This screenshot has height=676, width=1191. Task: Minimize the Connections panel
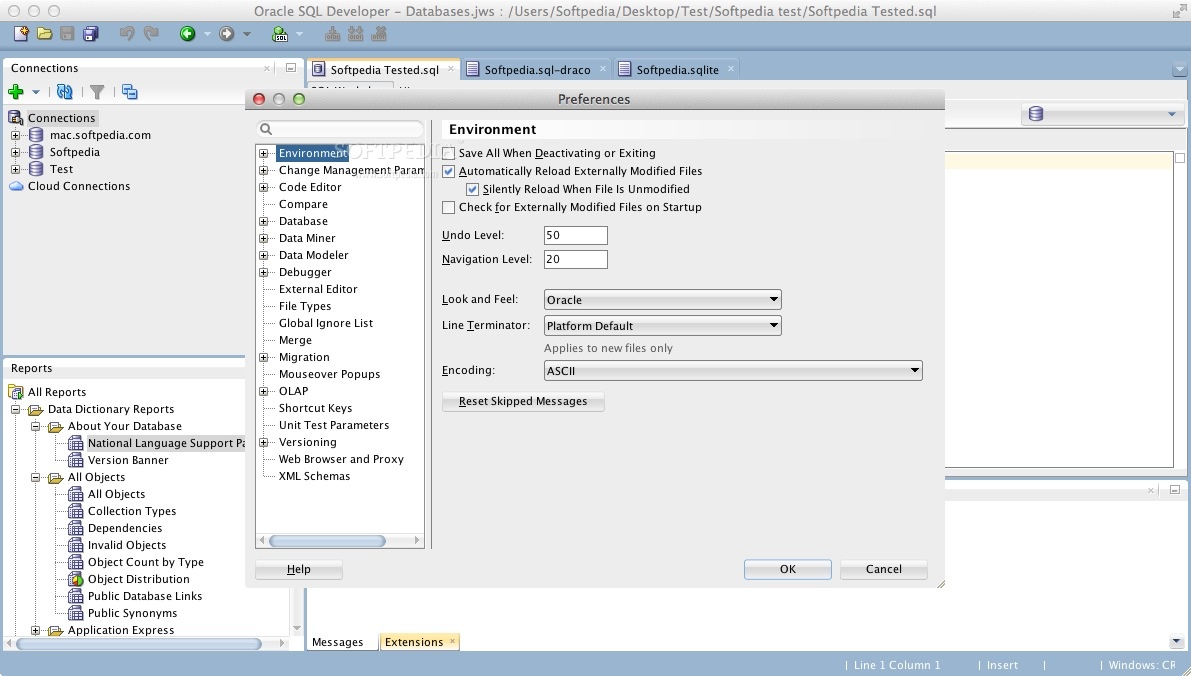click(290, 68)
